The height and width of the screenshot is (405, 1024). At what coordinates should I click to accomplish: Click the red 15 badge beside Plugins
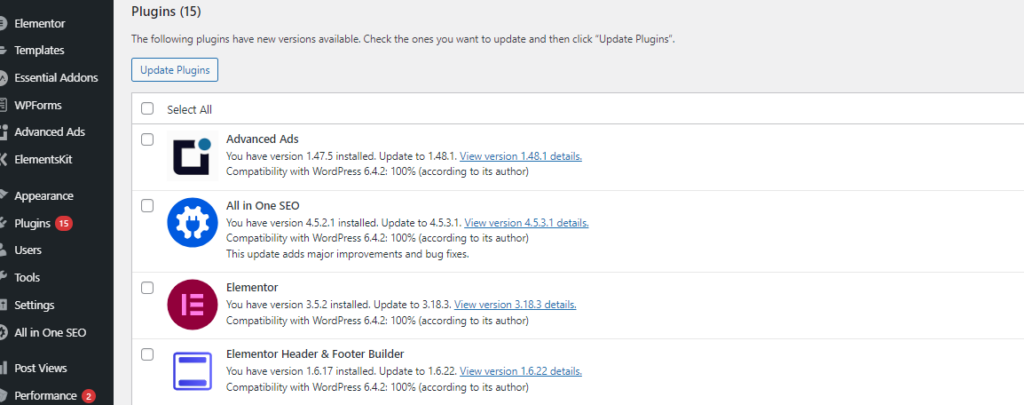point(63,223)
